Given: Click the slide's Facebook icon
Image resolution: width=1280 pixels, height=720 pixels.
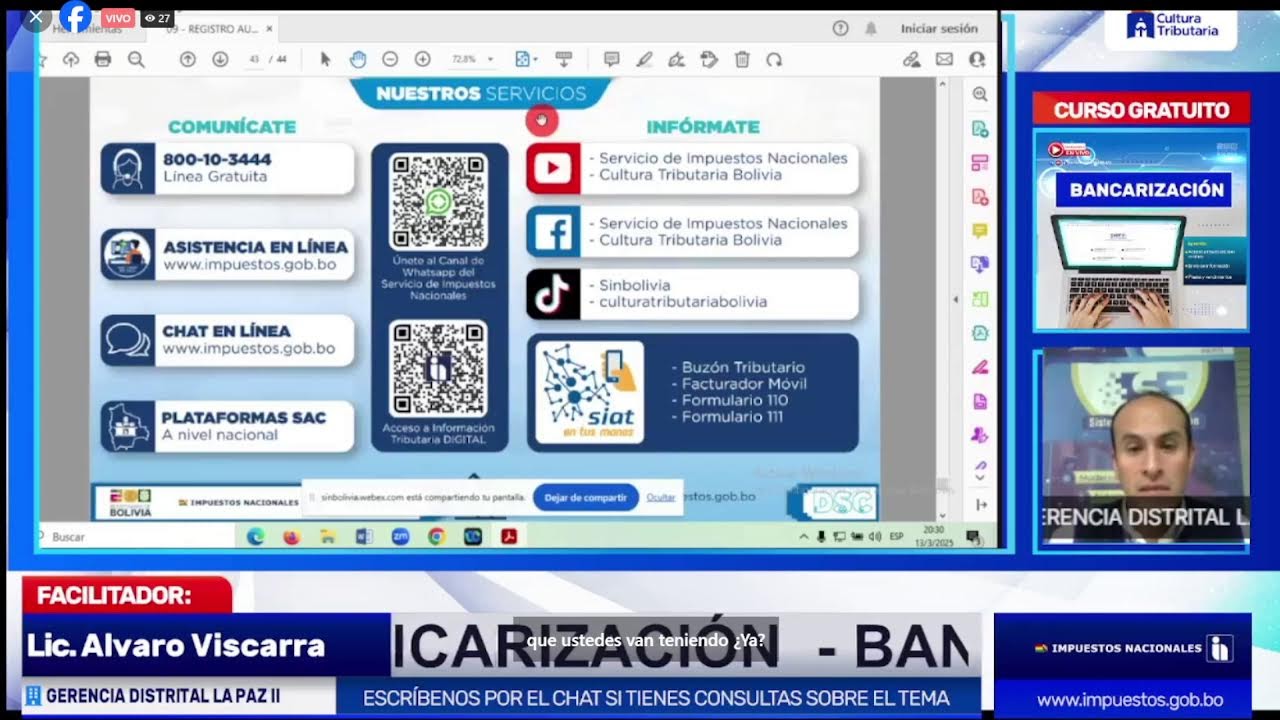Looking at the screenshot, I should click(553, 232).
